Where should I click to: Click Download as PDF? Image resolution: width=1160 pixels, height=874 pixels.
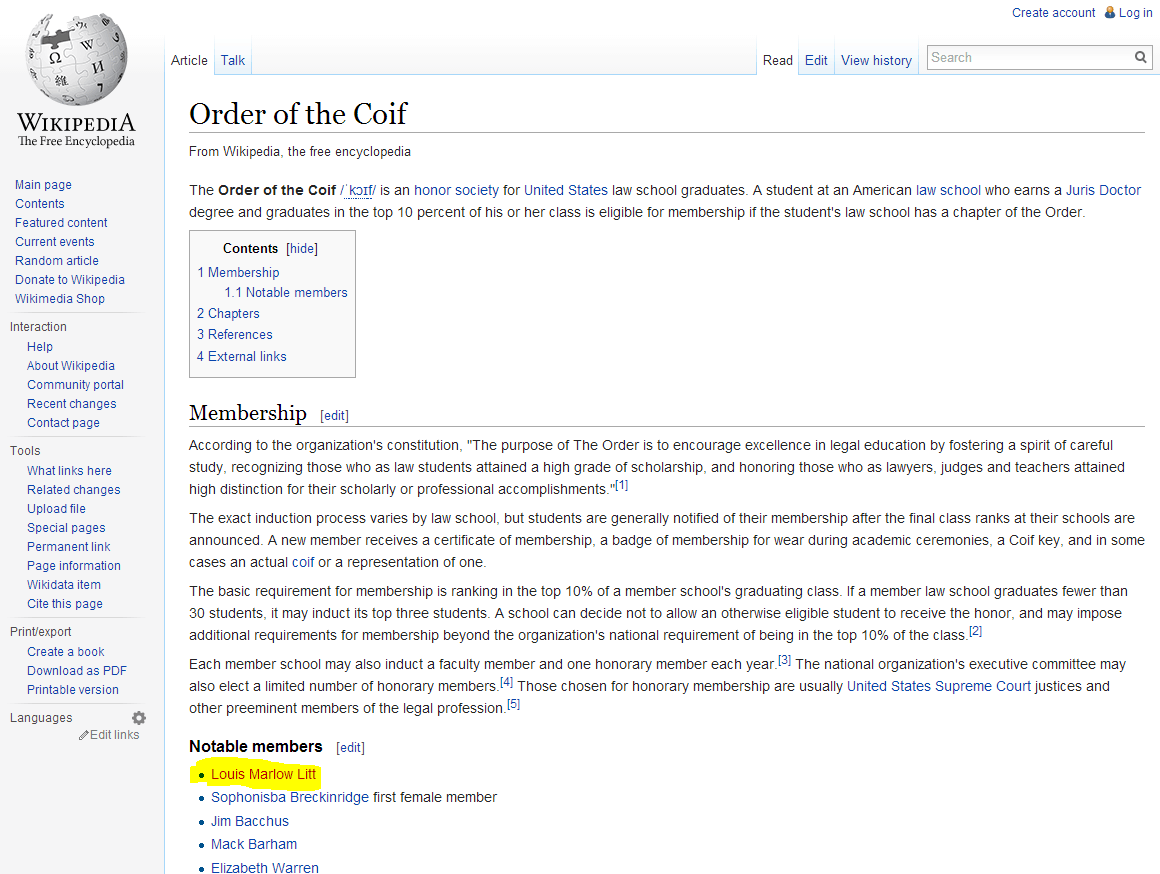[77, 670]
